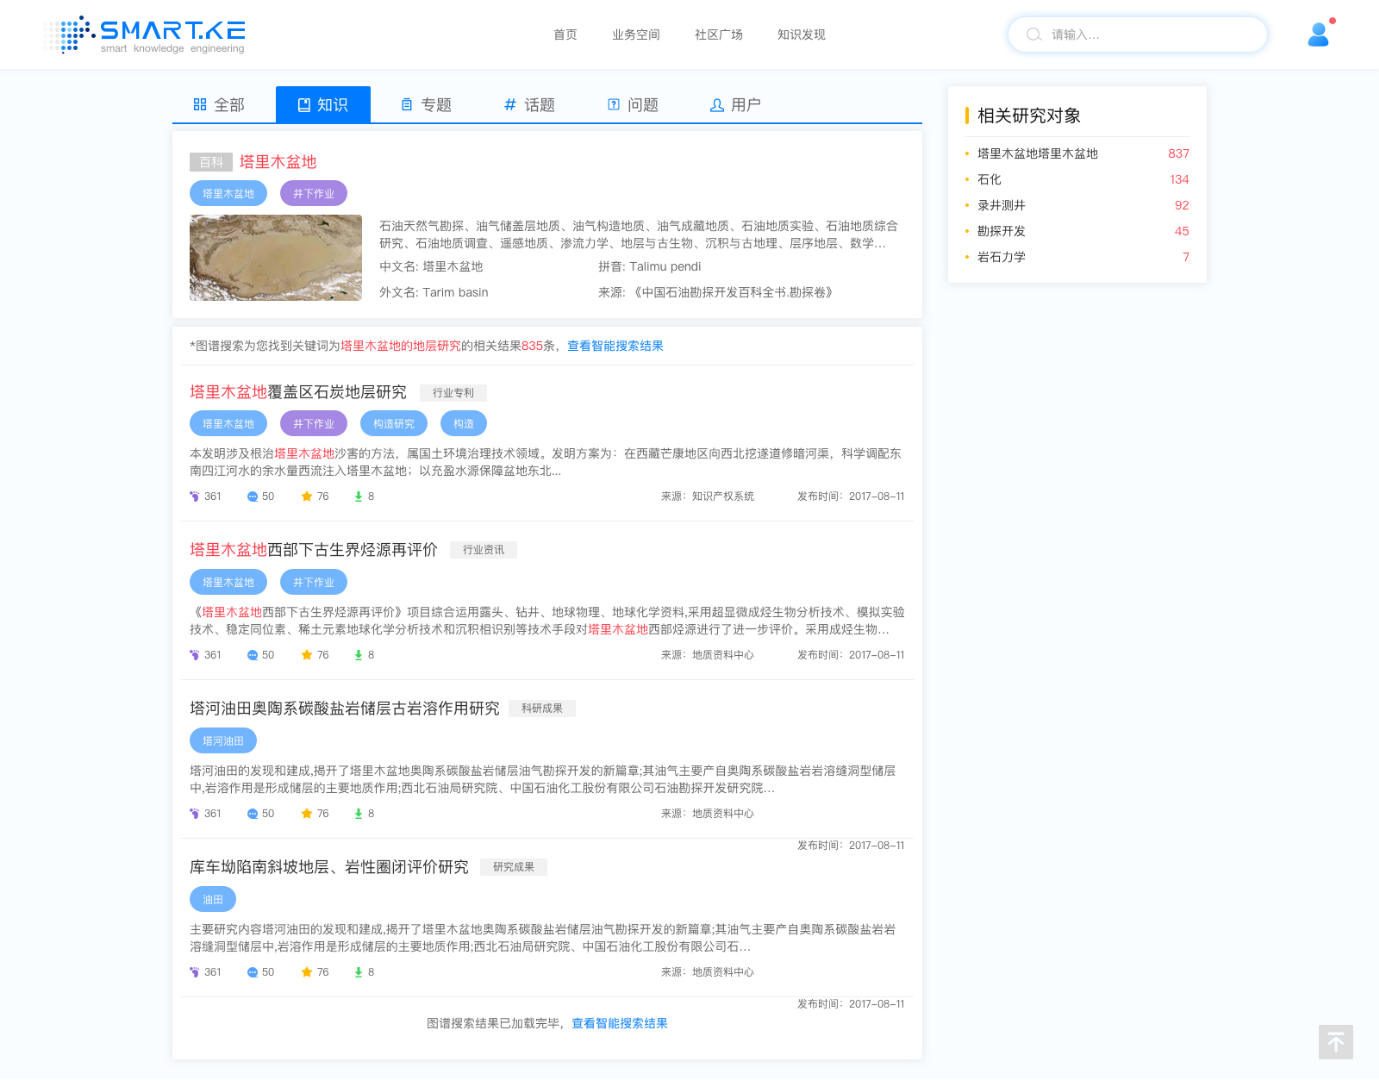Click the 行业资讯 label on second result
The image size is (1379, 1080).
[x=483, y=550]
